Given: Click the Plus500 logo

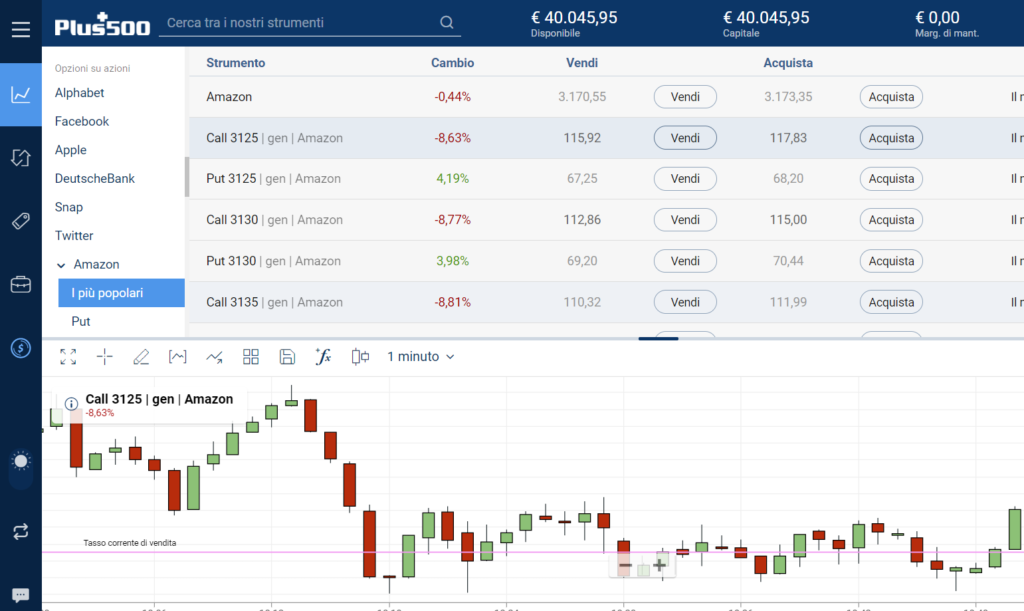Looking at the screenshot, I should point(102,24).
